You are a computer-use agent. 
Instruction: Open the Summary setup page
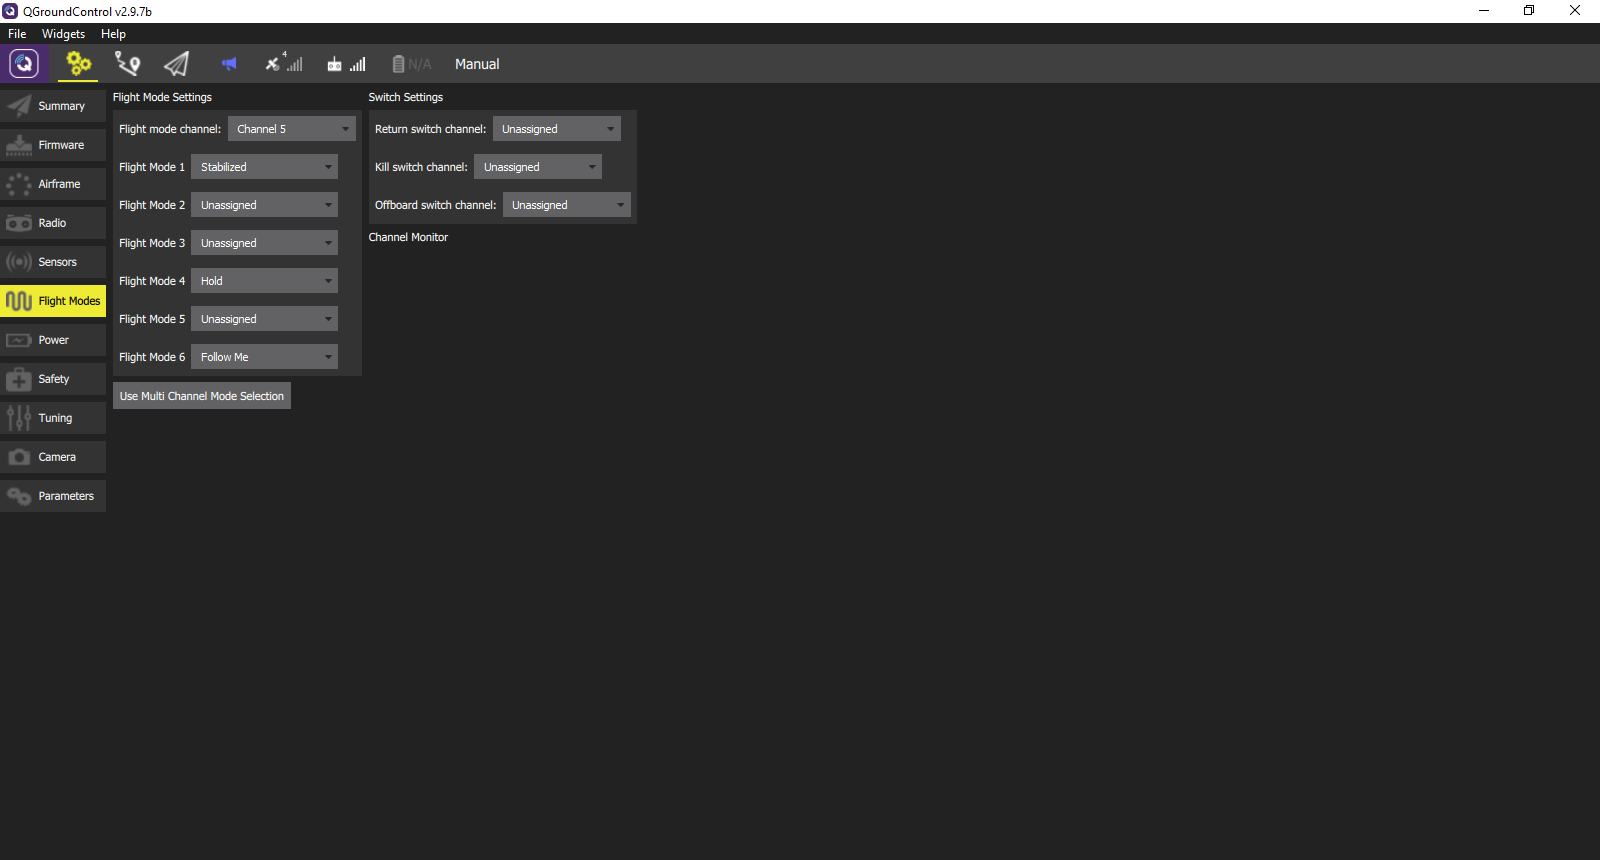pos(53,106)
